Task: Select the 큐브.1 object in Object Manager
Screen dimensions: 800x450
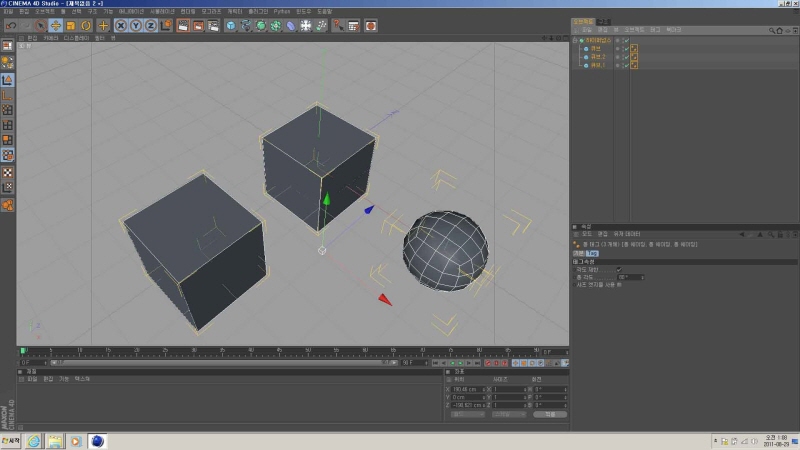Action: point(598,64)
